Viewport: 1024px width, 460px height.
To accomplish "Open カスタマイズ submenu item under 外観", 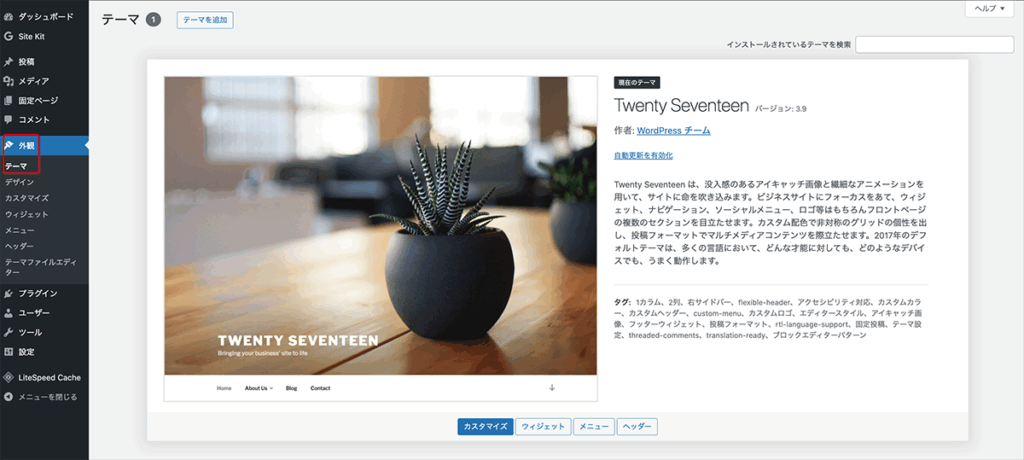I will tap(24, 198).
